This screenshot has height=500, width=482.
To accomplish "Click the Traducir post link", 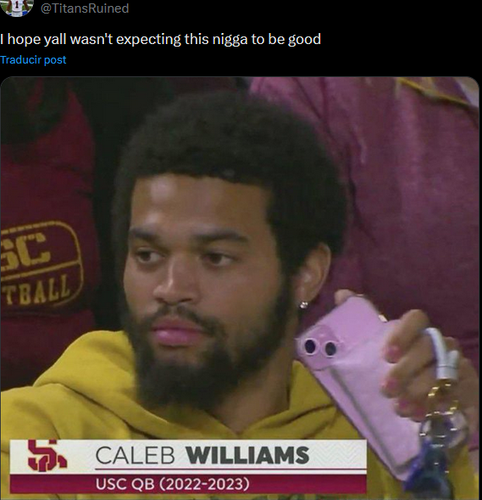I will tap(33, 60).
